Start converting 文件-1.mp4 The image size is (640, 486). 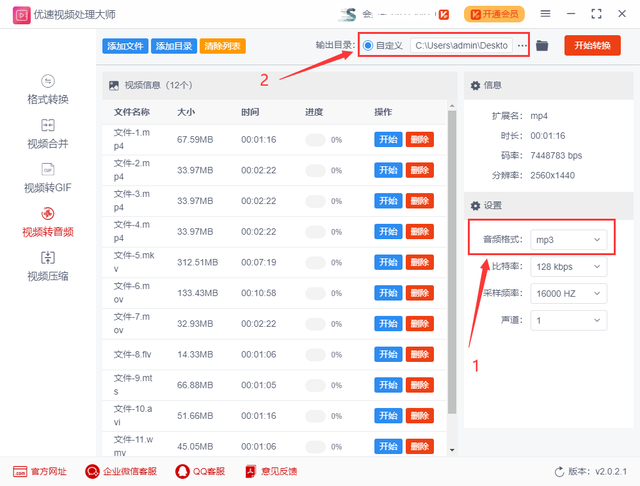pos(388,140)
